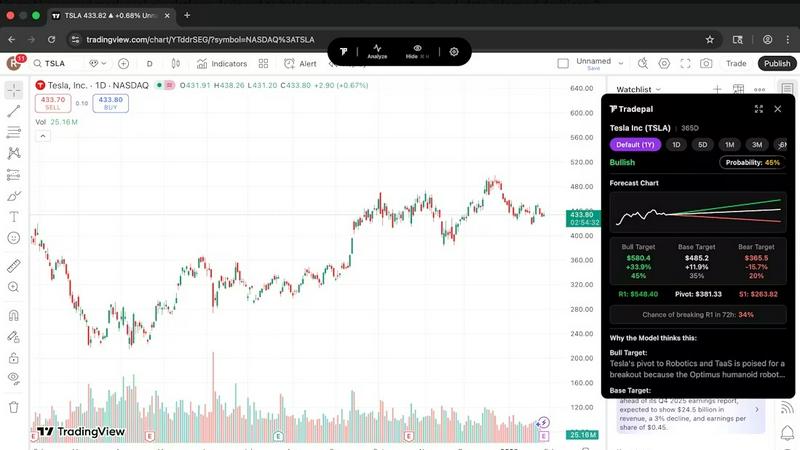Switch to the 1D forecast tab
This screenshot has width=800, height=450.
[x=676, y=145]
